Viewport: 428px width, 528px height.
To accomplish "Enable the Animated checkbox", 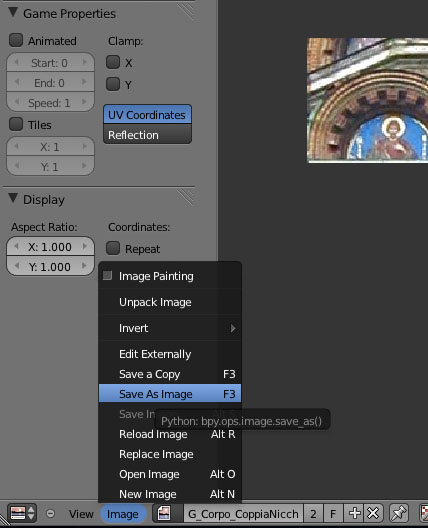I will (16, 40).
